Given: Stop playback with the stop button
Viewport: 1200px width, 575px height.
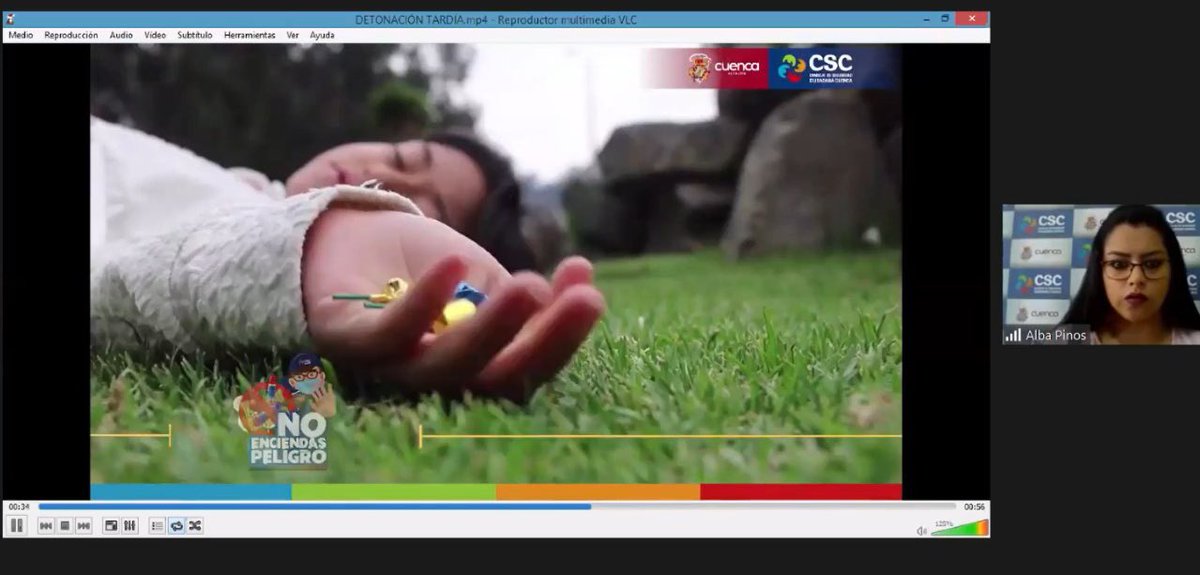Looking at the screenshot, I should point(65,526).
